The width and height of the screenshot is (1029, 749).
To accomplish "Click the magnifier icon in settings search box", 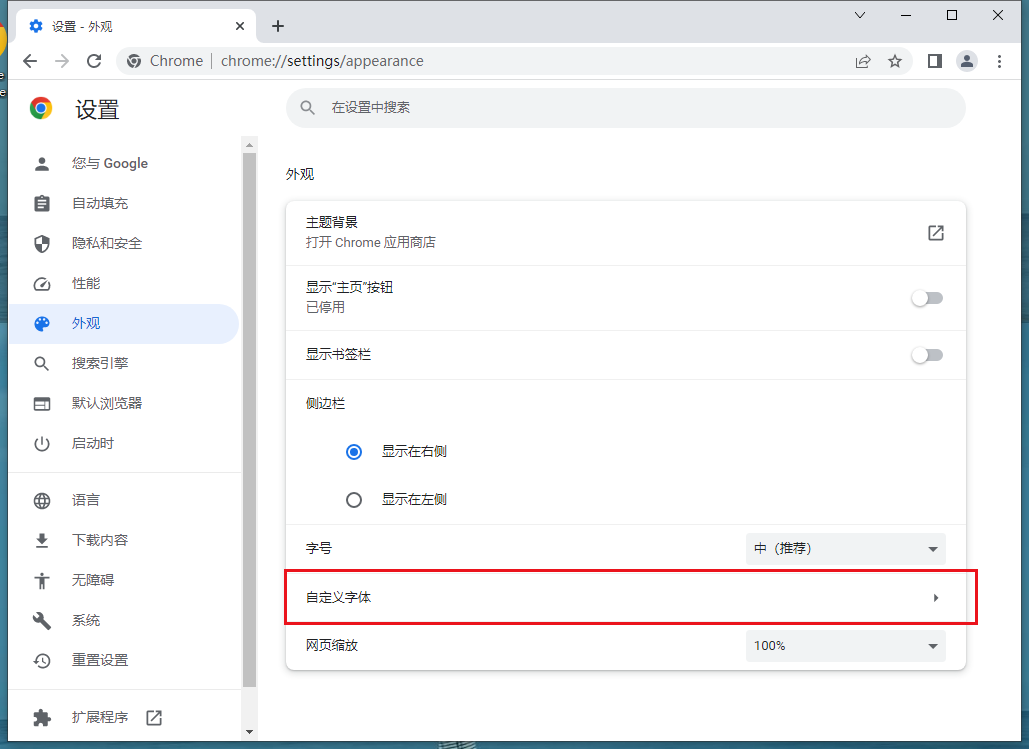I will (x=307, y=108).
